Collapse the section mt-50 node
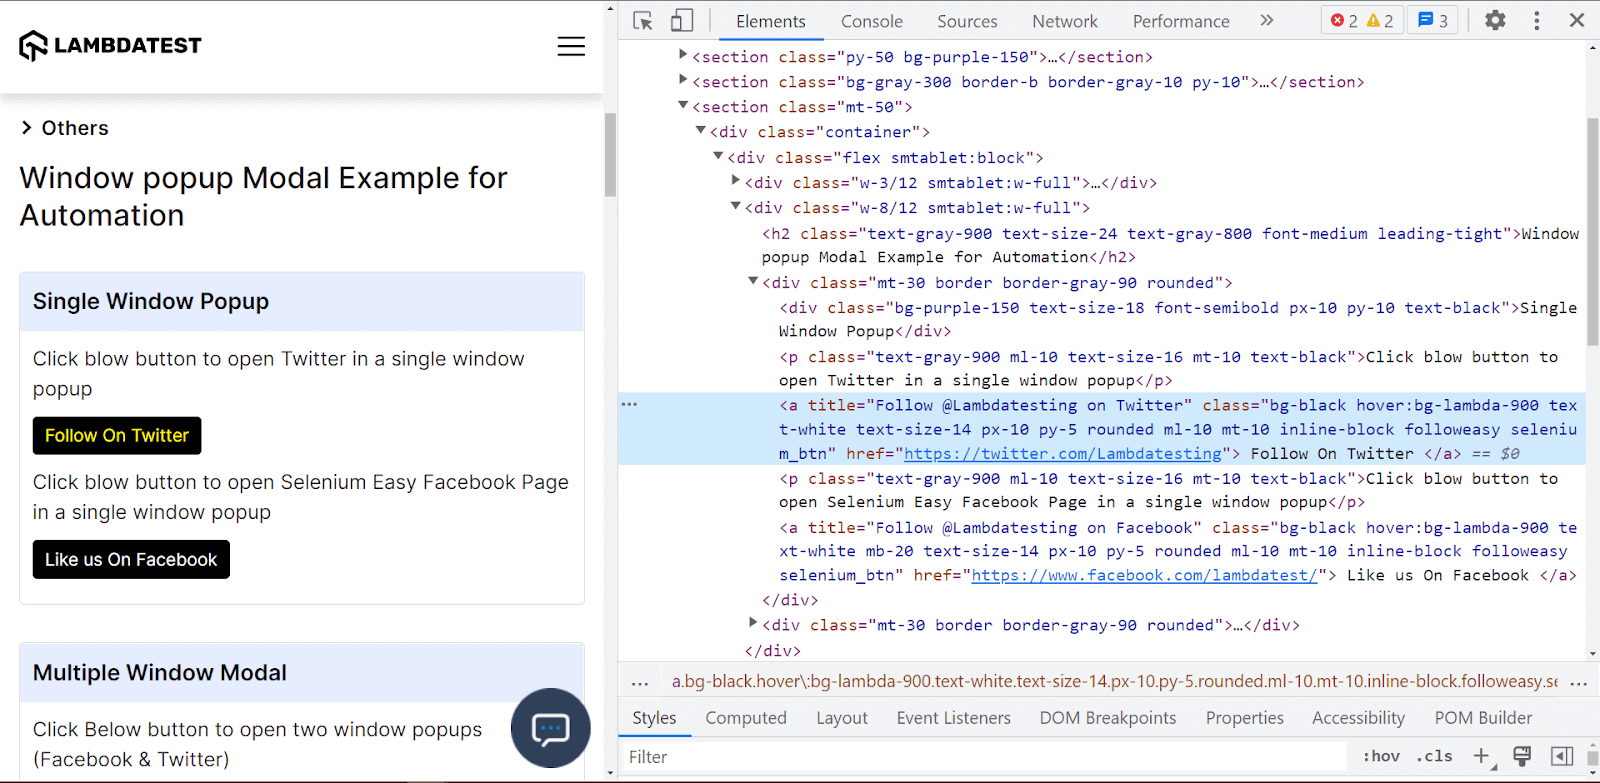The width and height of the screenshot is (1600, 783). pos(683,105)
